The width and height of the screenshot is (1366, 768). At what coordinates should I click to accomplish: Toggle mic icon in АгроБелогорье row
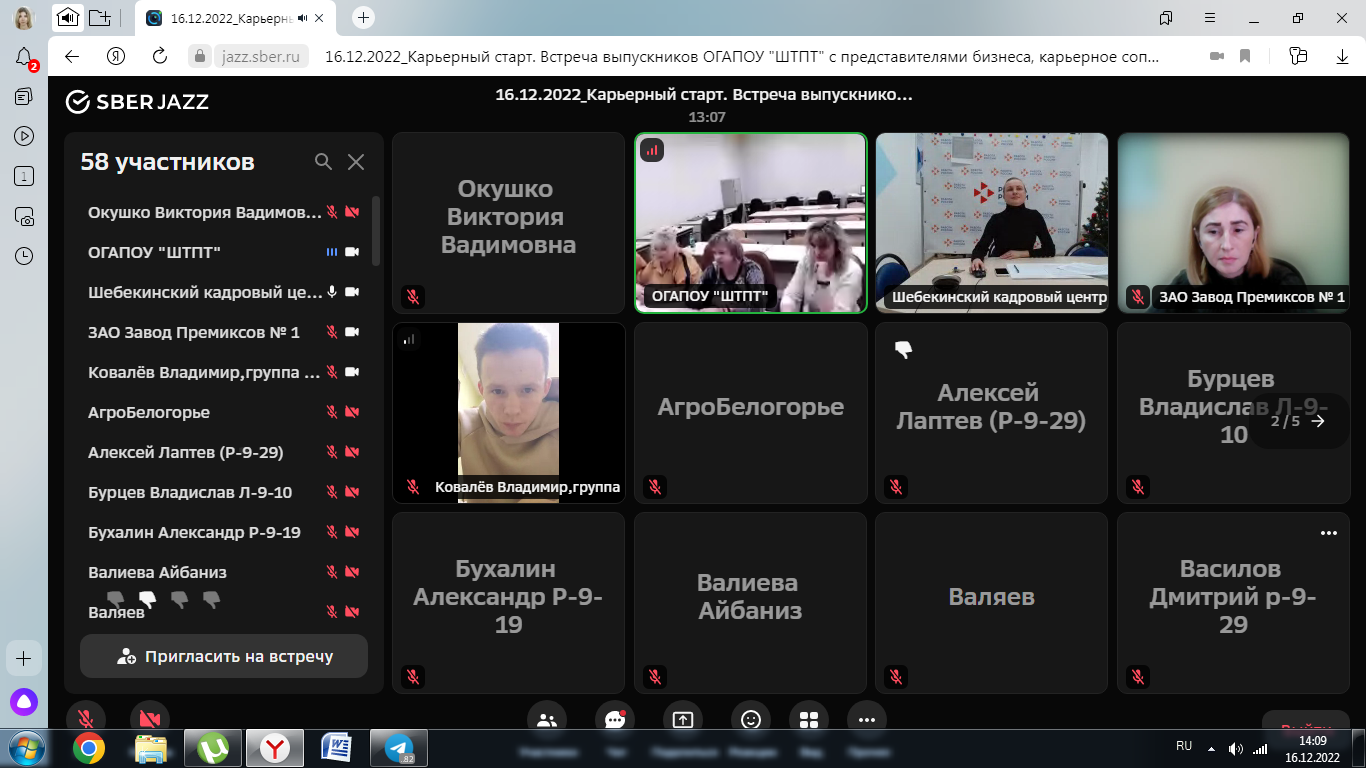[332, 412]
